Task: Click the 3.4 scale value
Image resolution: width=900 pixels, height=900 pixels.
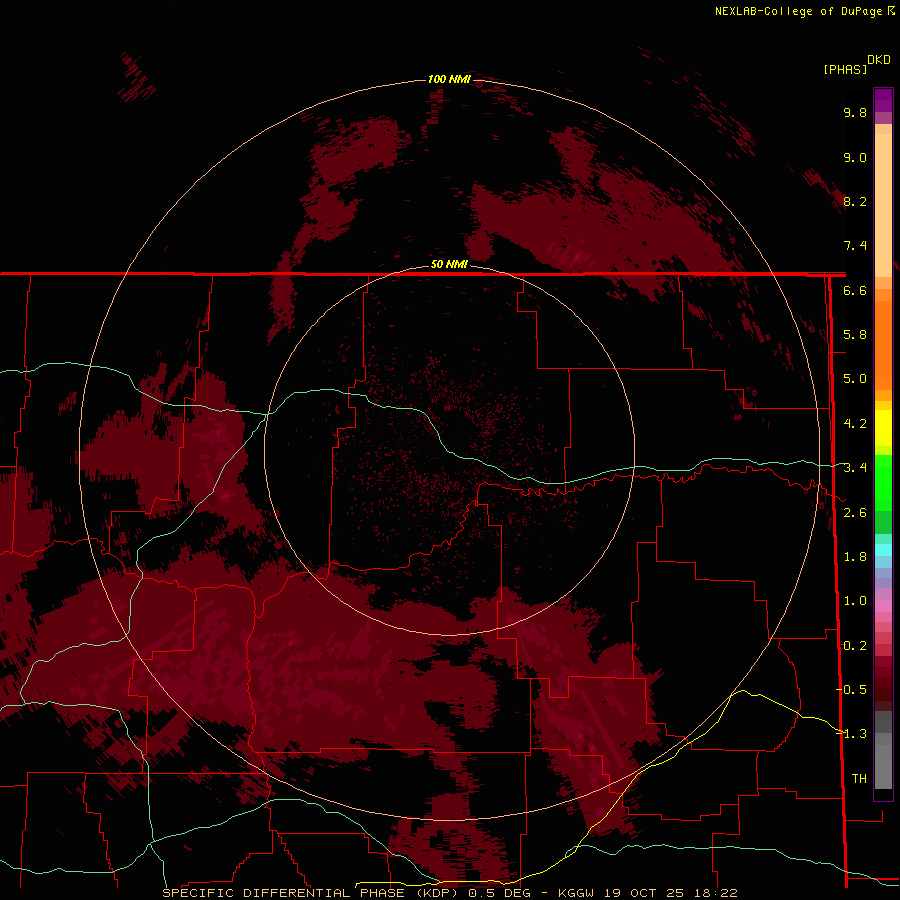Action: (x=855, y=468)
